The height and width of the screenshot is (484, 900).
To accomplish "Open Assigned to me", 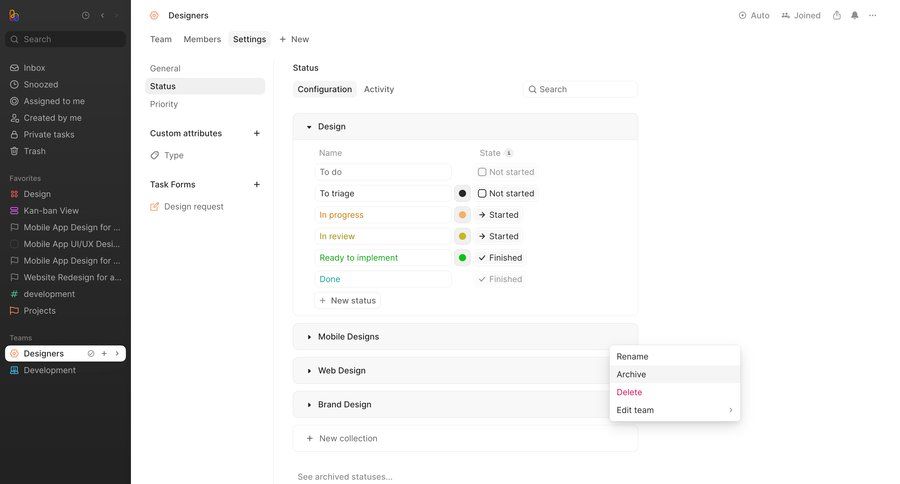I will pyautogui.click(x=65, y=101).
